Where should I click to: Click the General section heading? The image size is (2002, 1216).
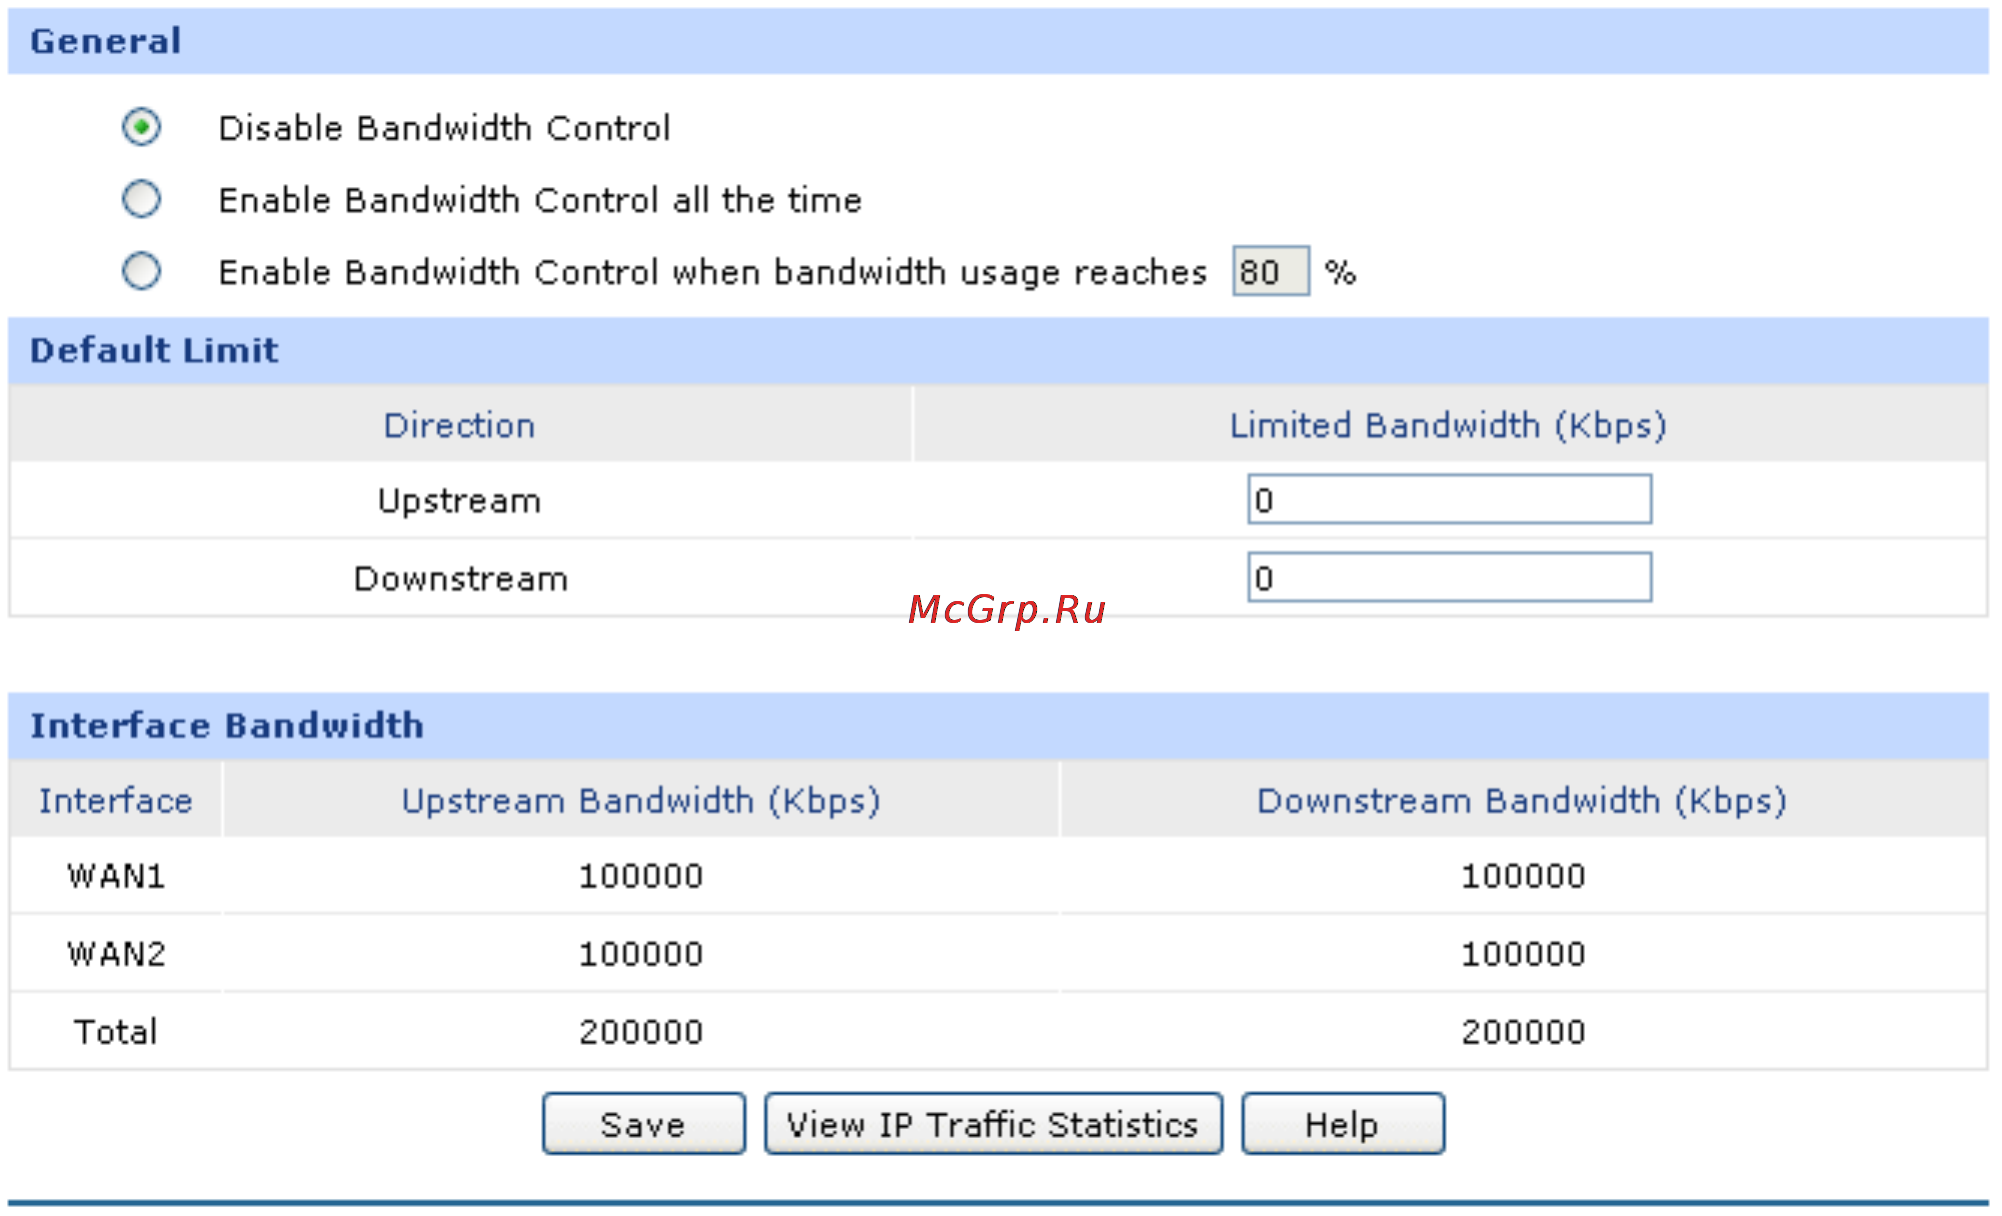(x=106, y=41)
